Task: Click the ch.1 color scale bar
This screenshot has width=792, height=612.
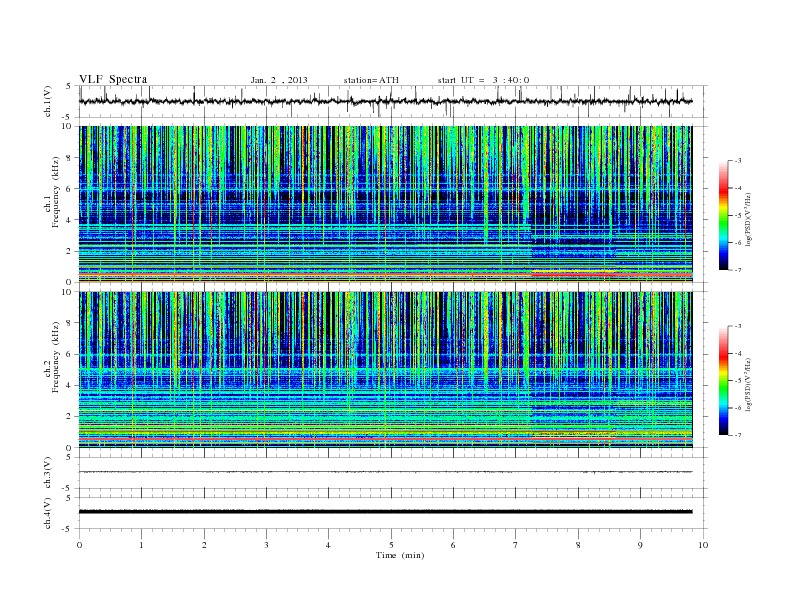Action: coord(723,215)
